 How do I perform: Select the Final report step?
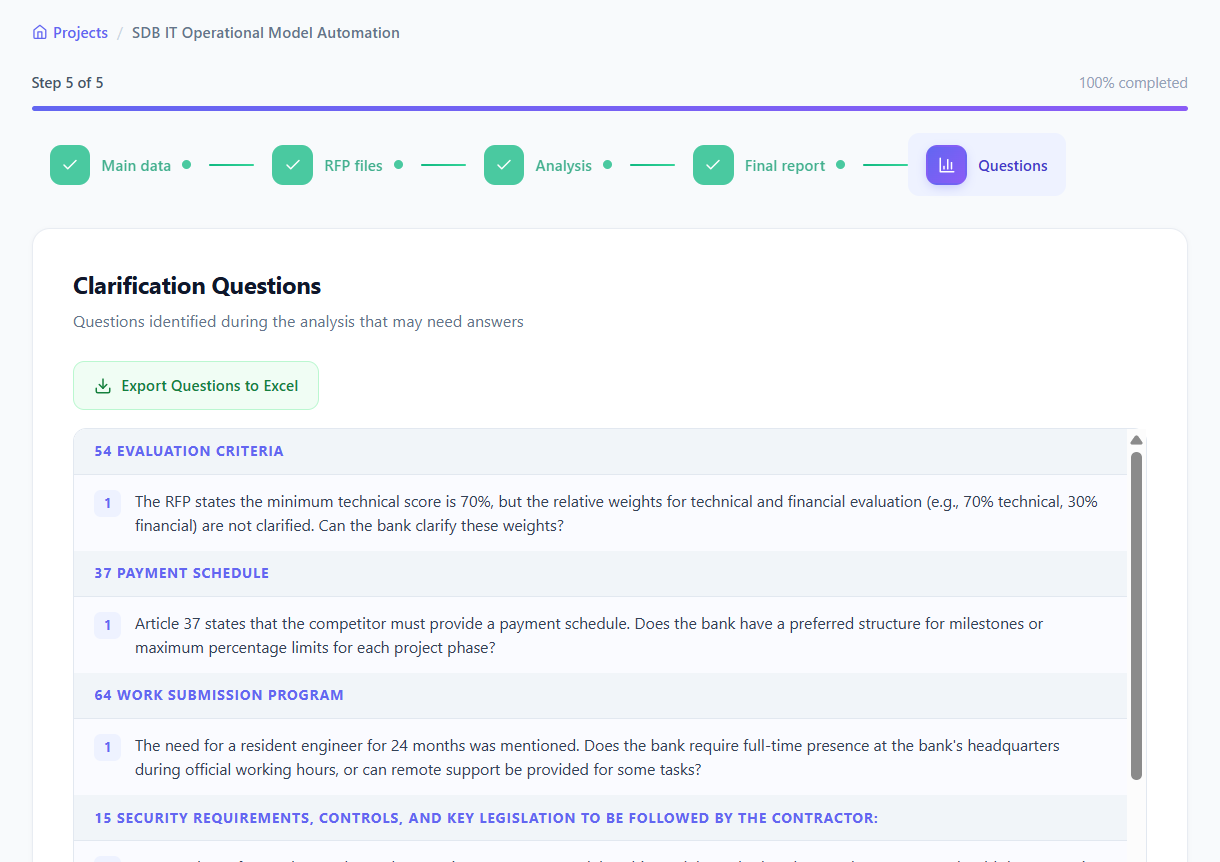point(784,166)
